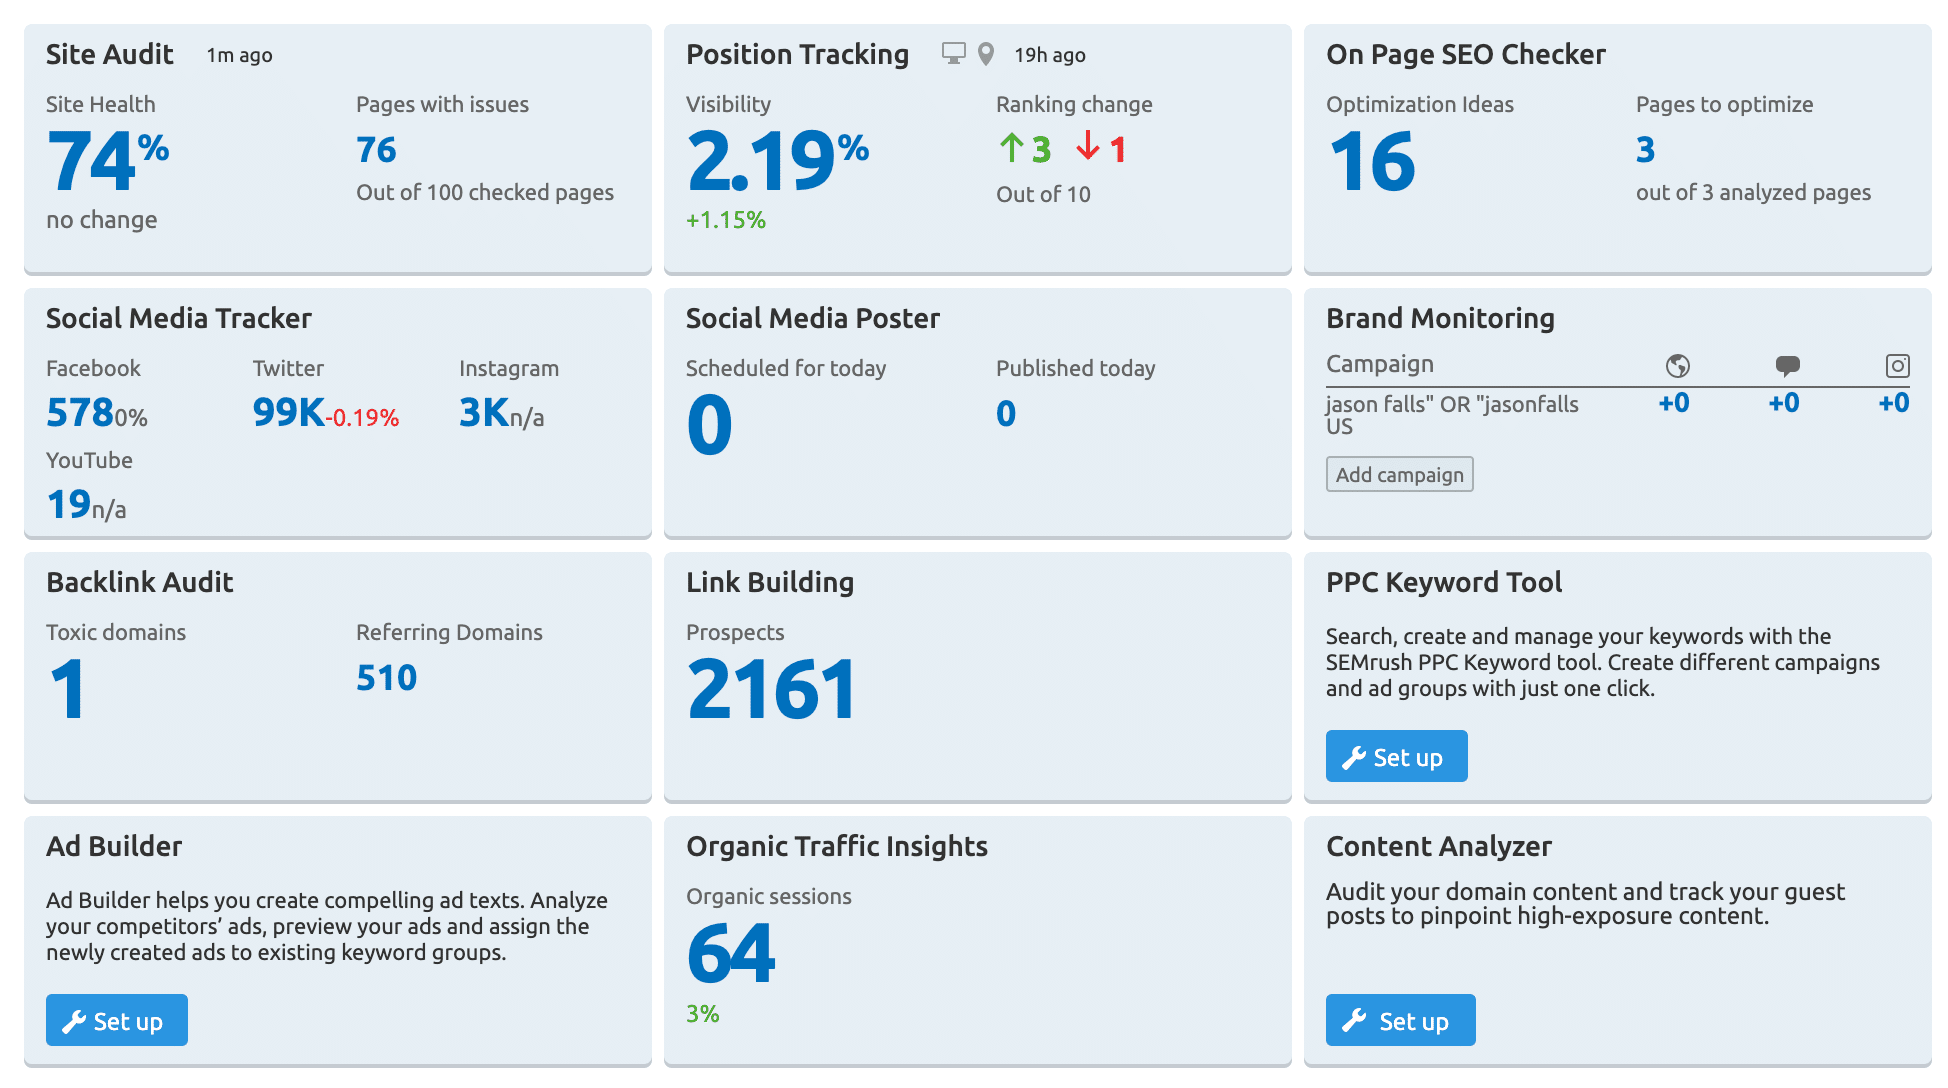Open the Social Media Poster title
The image size is (1948, 1088).
pyautogui.click(x=813, y=318)
